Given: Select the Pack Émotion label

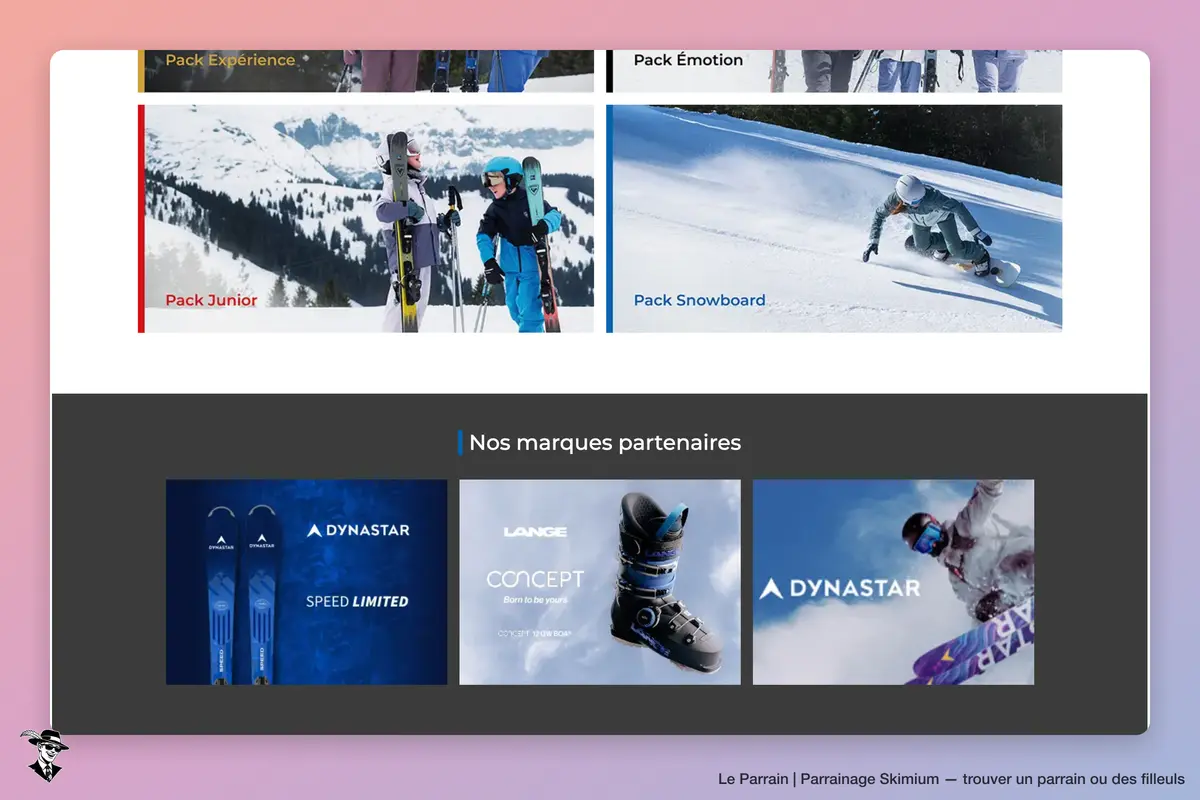Looking at the screenshot, I should pyautogui.click(x=688, y=60).
